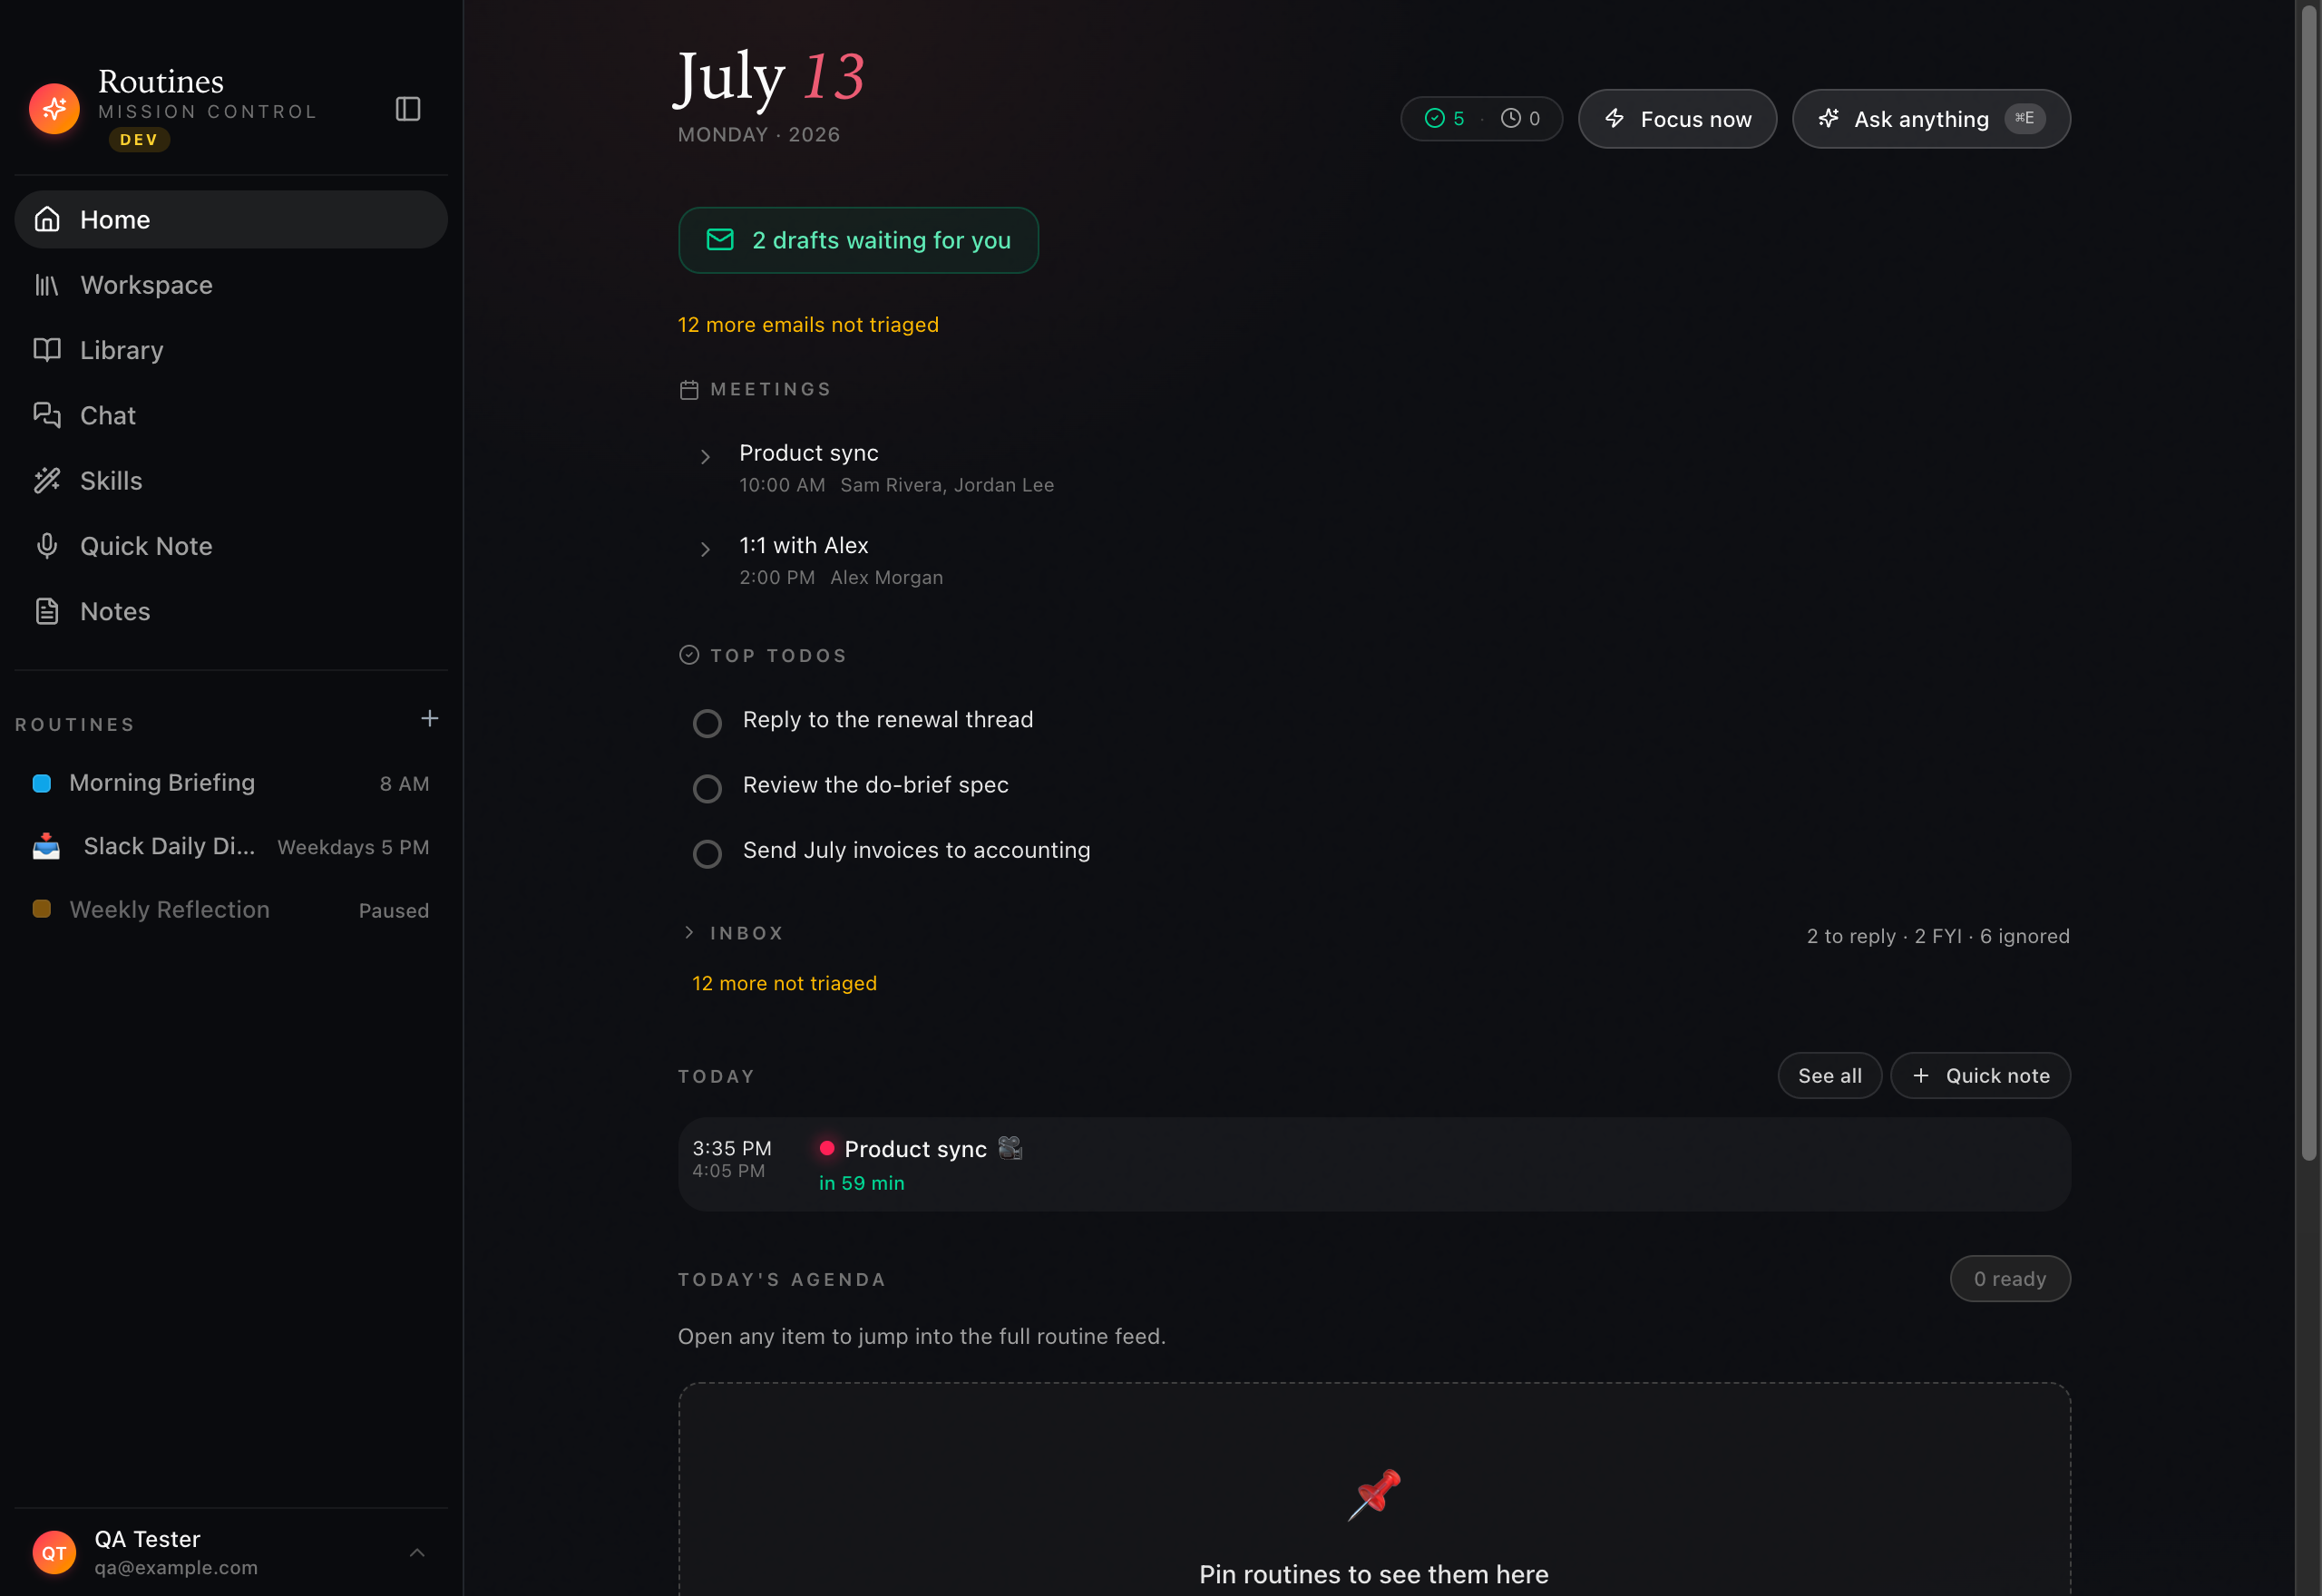2322x1596 pixels.
Task: Click the 0 ready badge
Action: [x=2009, y=1278]
